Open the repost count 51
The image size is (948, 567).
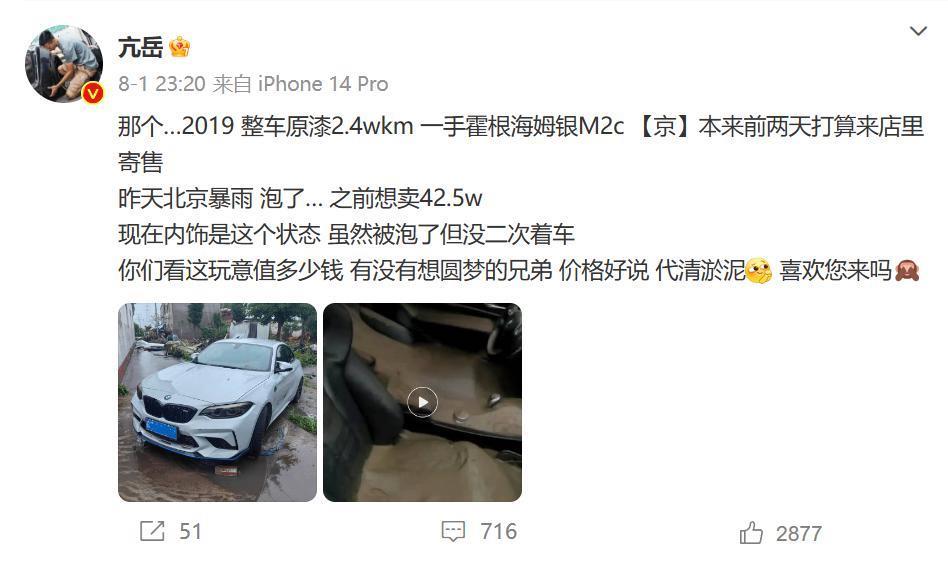(190, 531)
